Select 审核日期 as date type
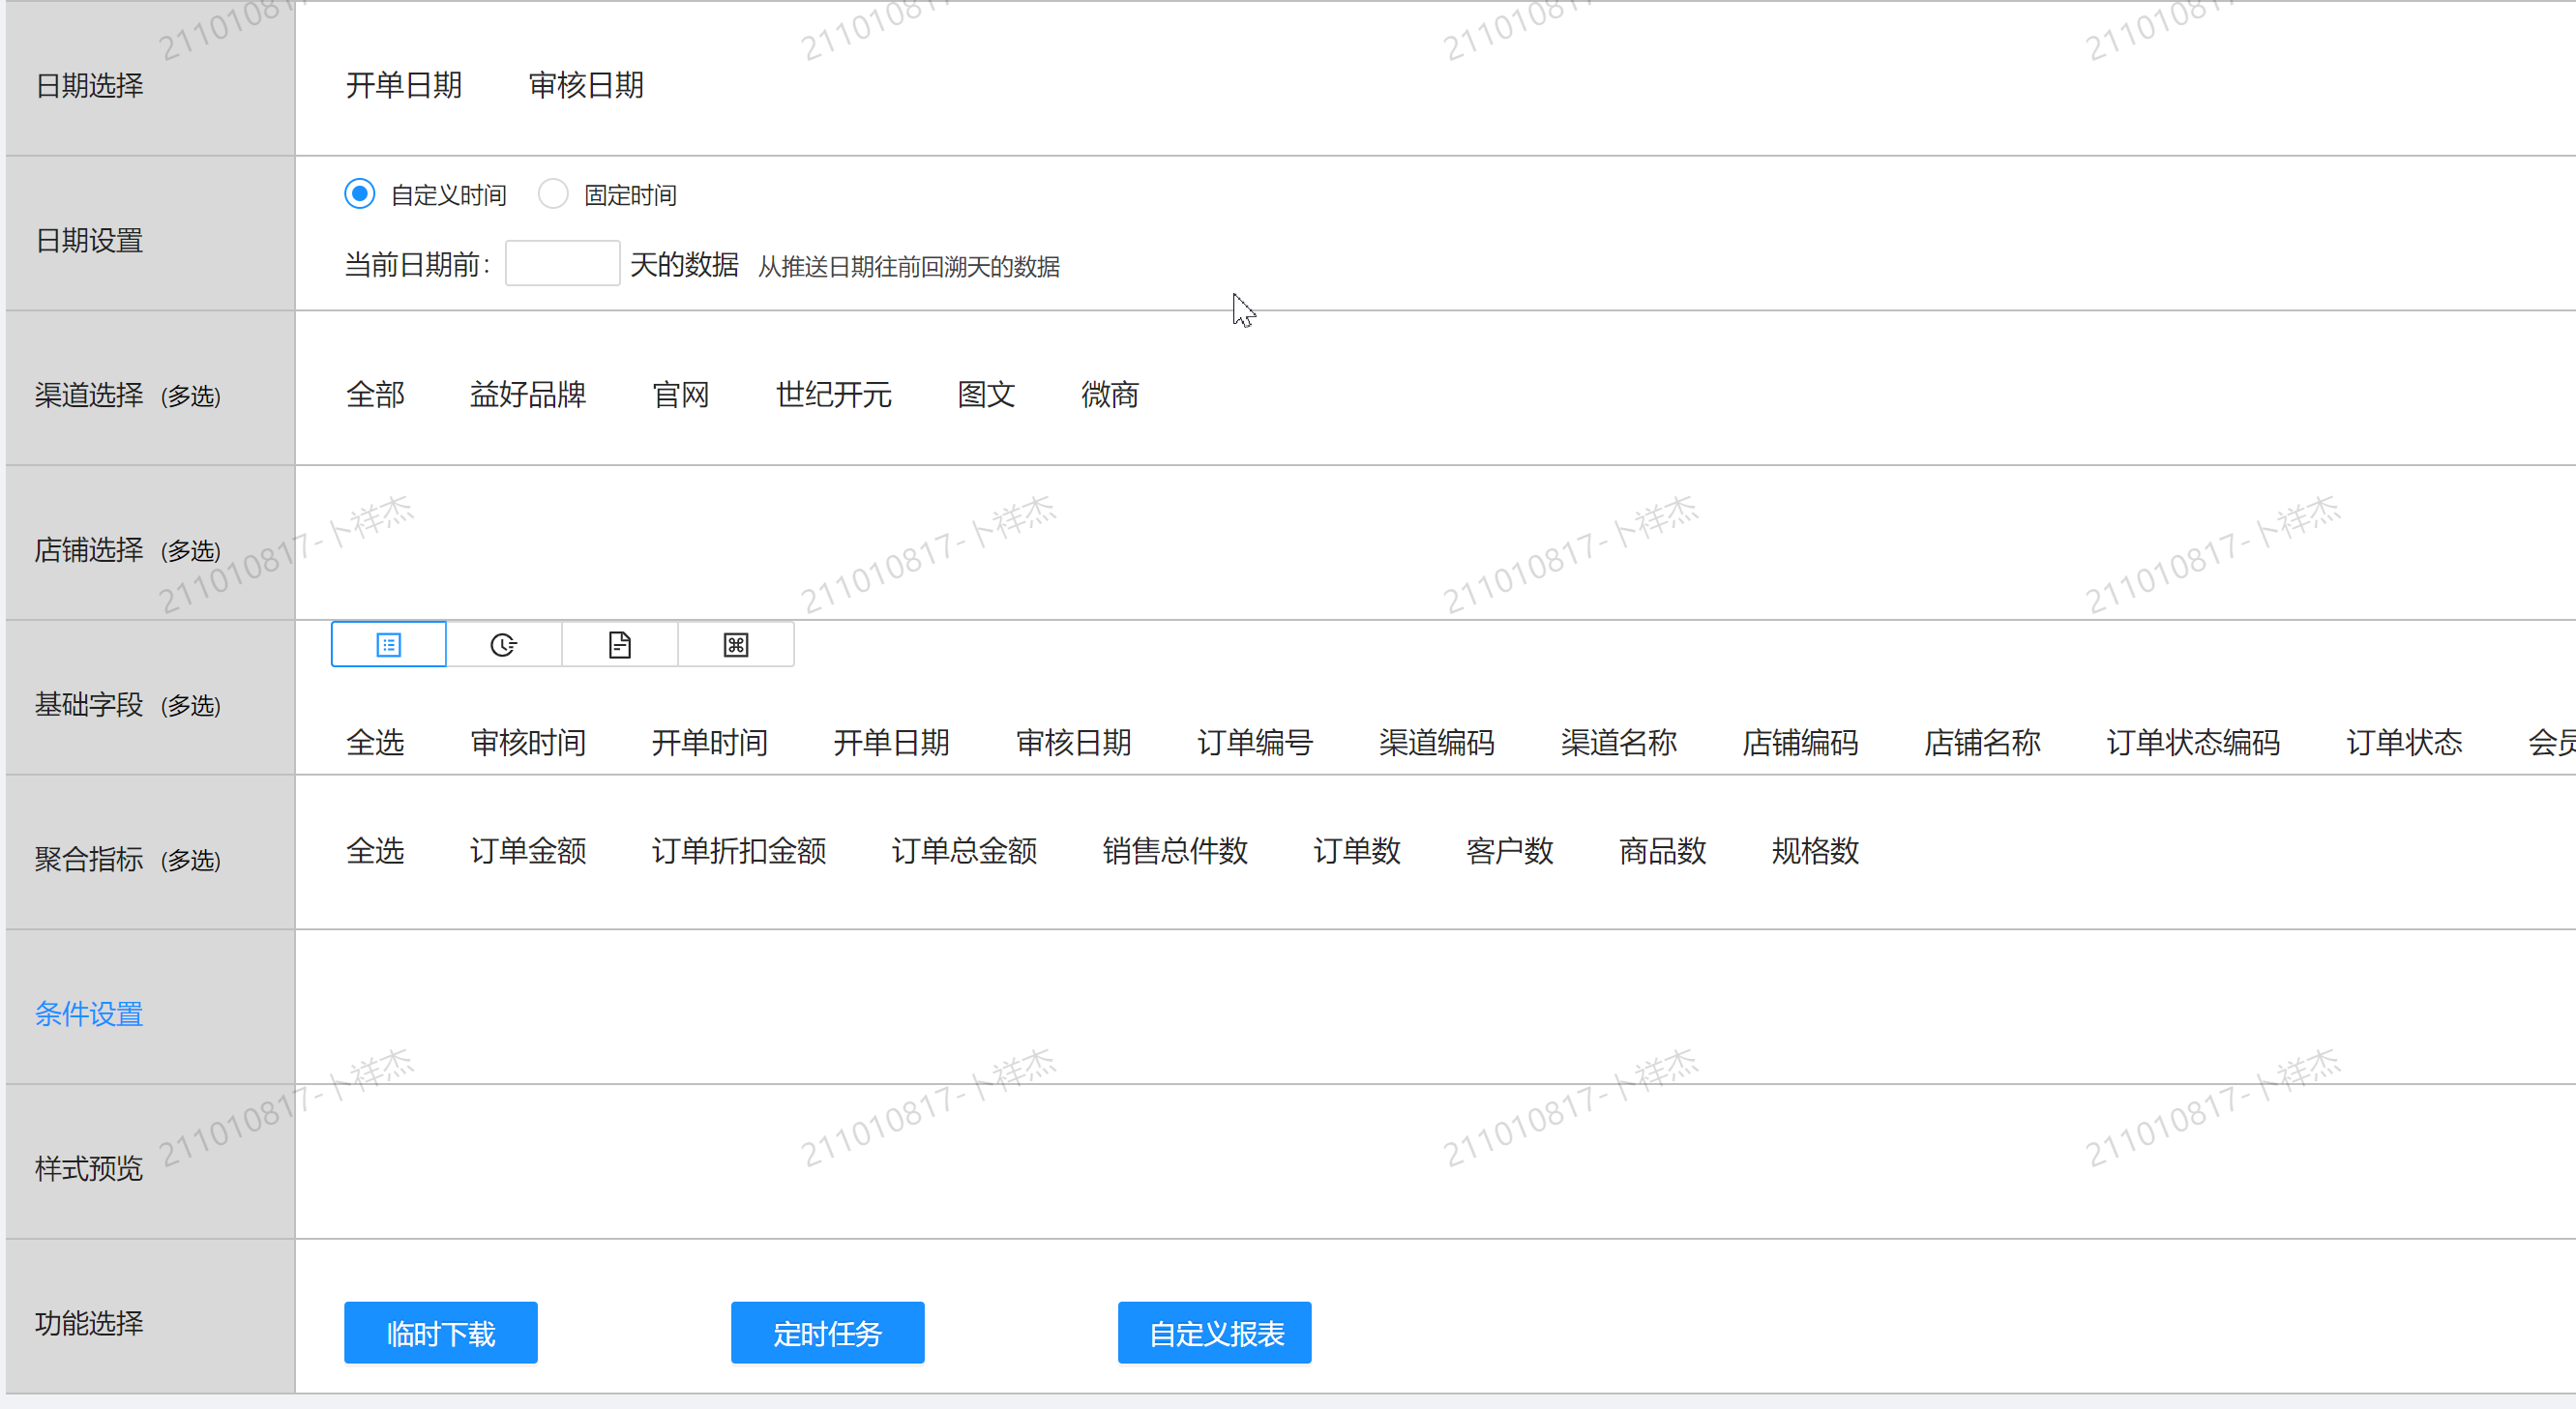Screen dimensions: 2576x1409 point(586,85)
